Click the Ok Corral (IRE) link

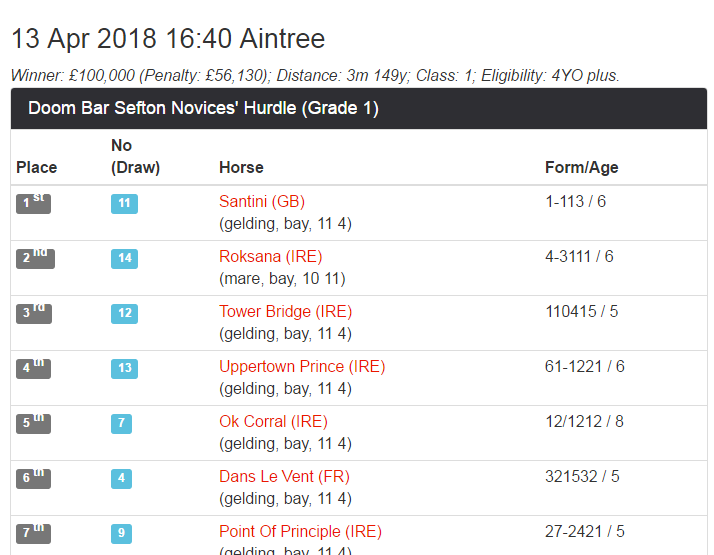click(x=273, y=422)
